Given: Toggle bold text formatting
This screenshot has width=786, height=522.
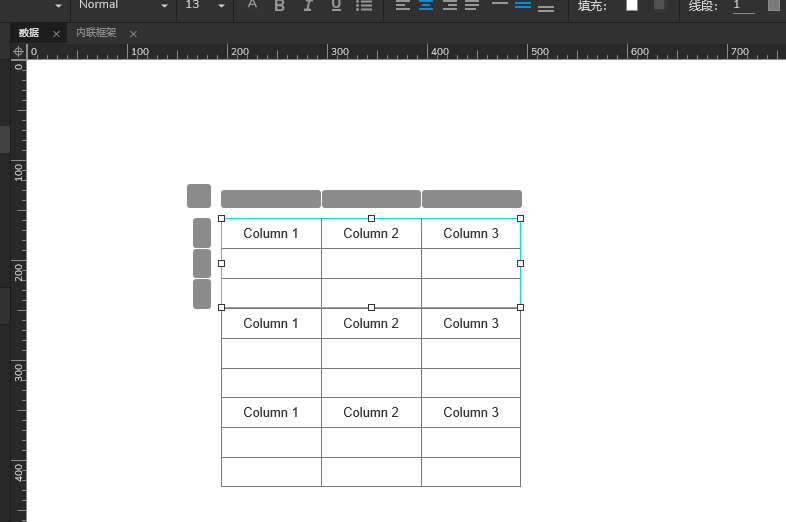Looking at the screenshot, I should pos(279,6).
